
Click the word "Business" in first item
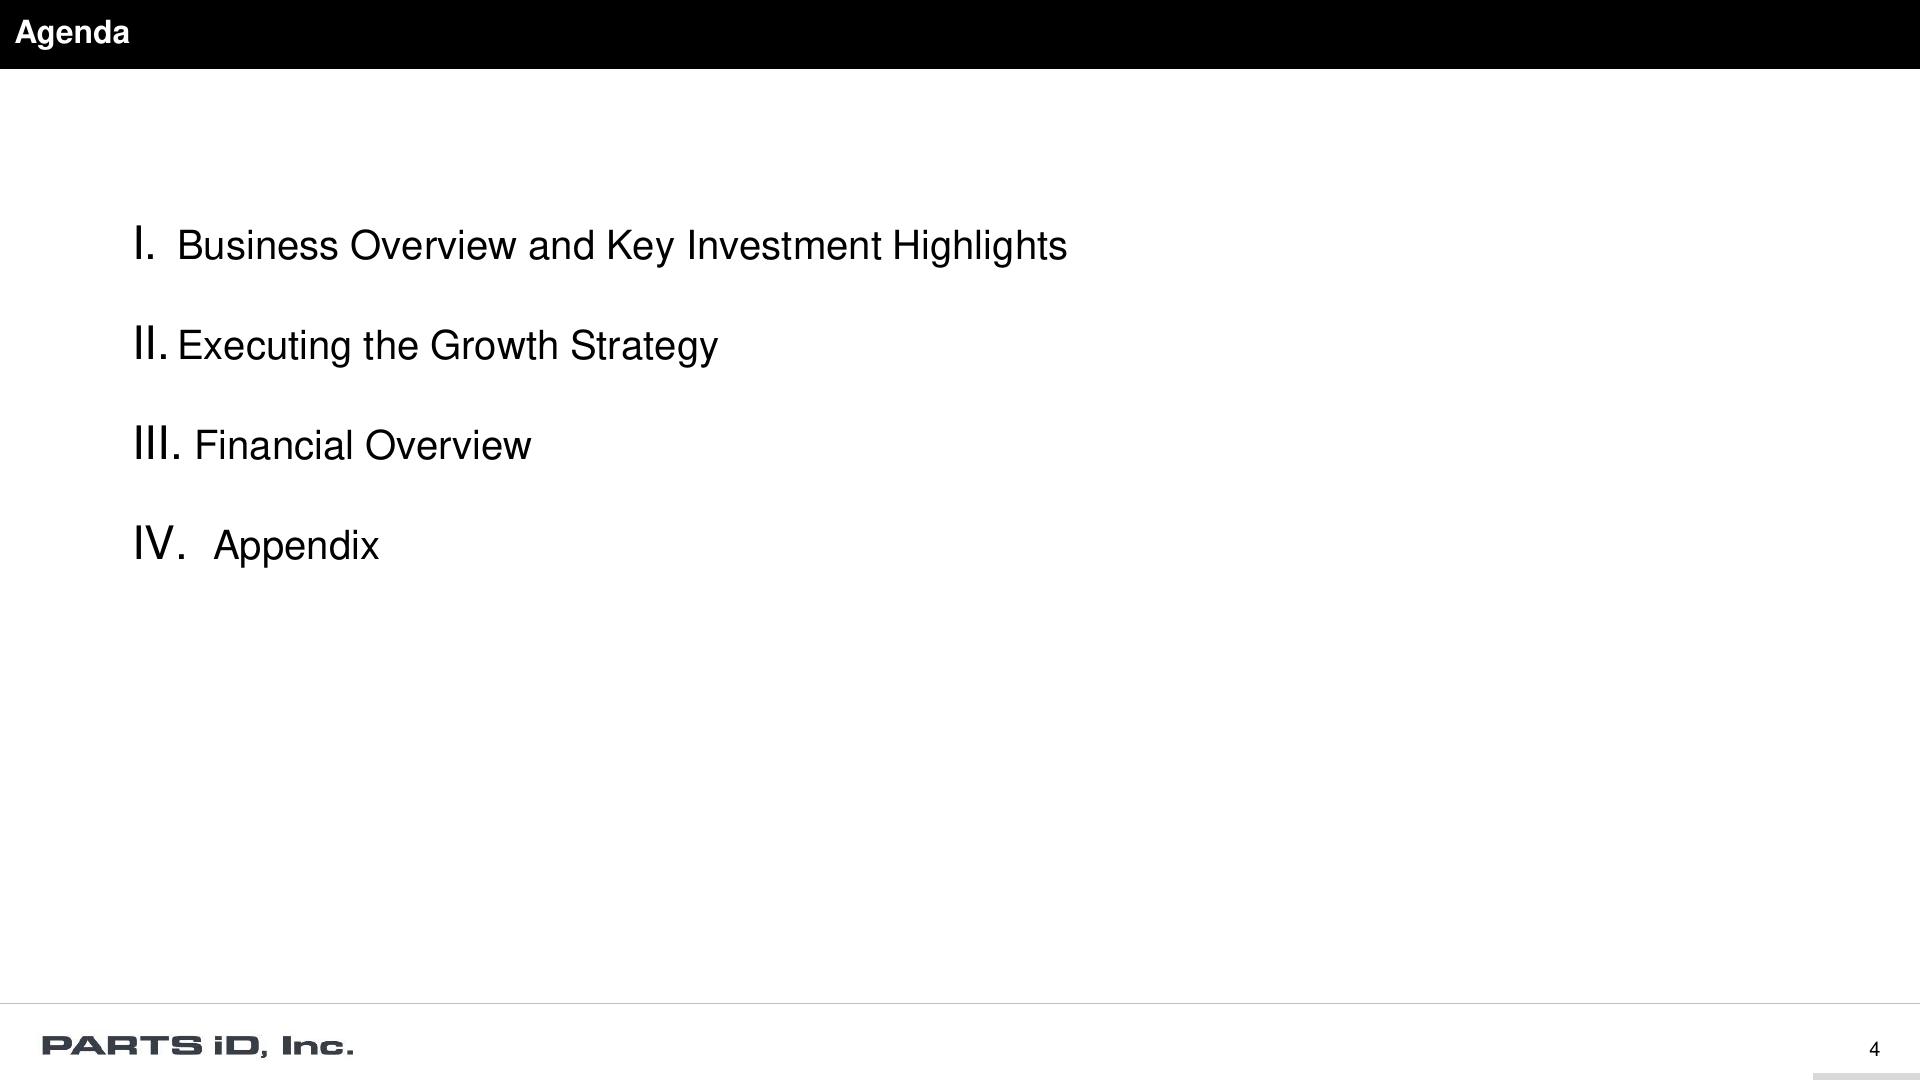tap(257, 246)
